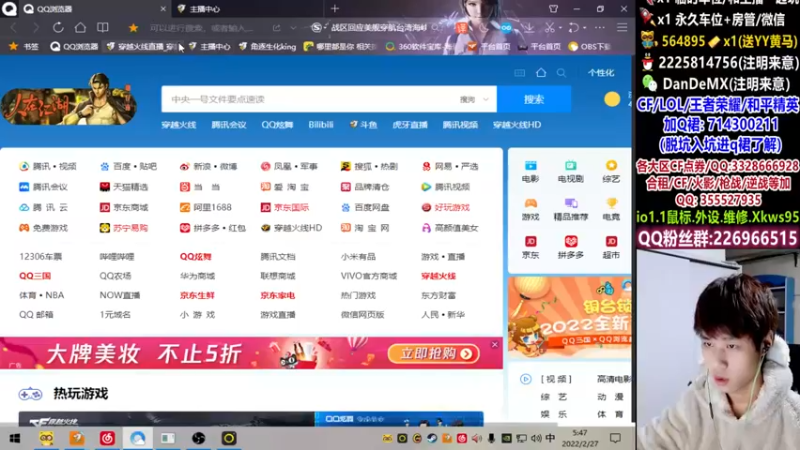The image size is (800, 450).
Task: Switch to the QQ浏览器 tab
Action: coord(55,9)
